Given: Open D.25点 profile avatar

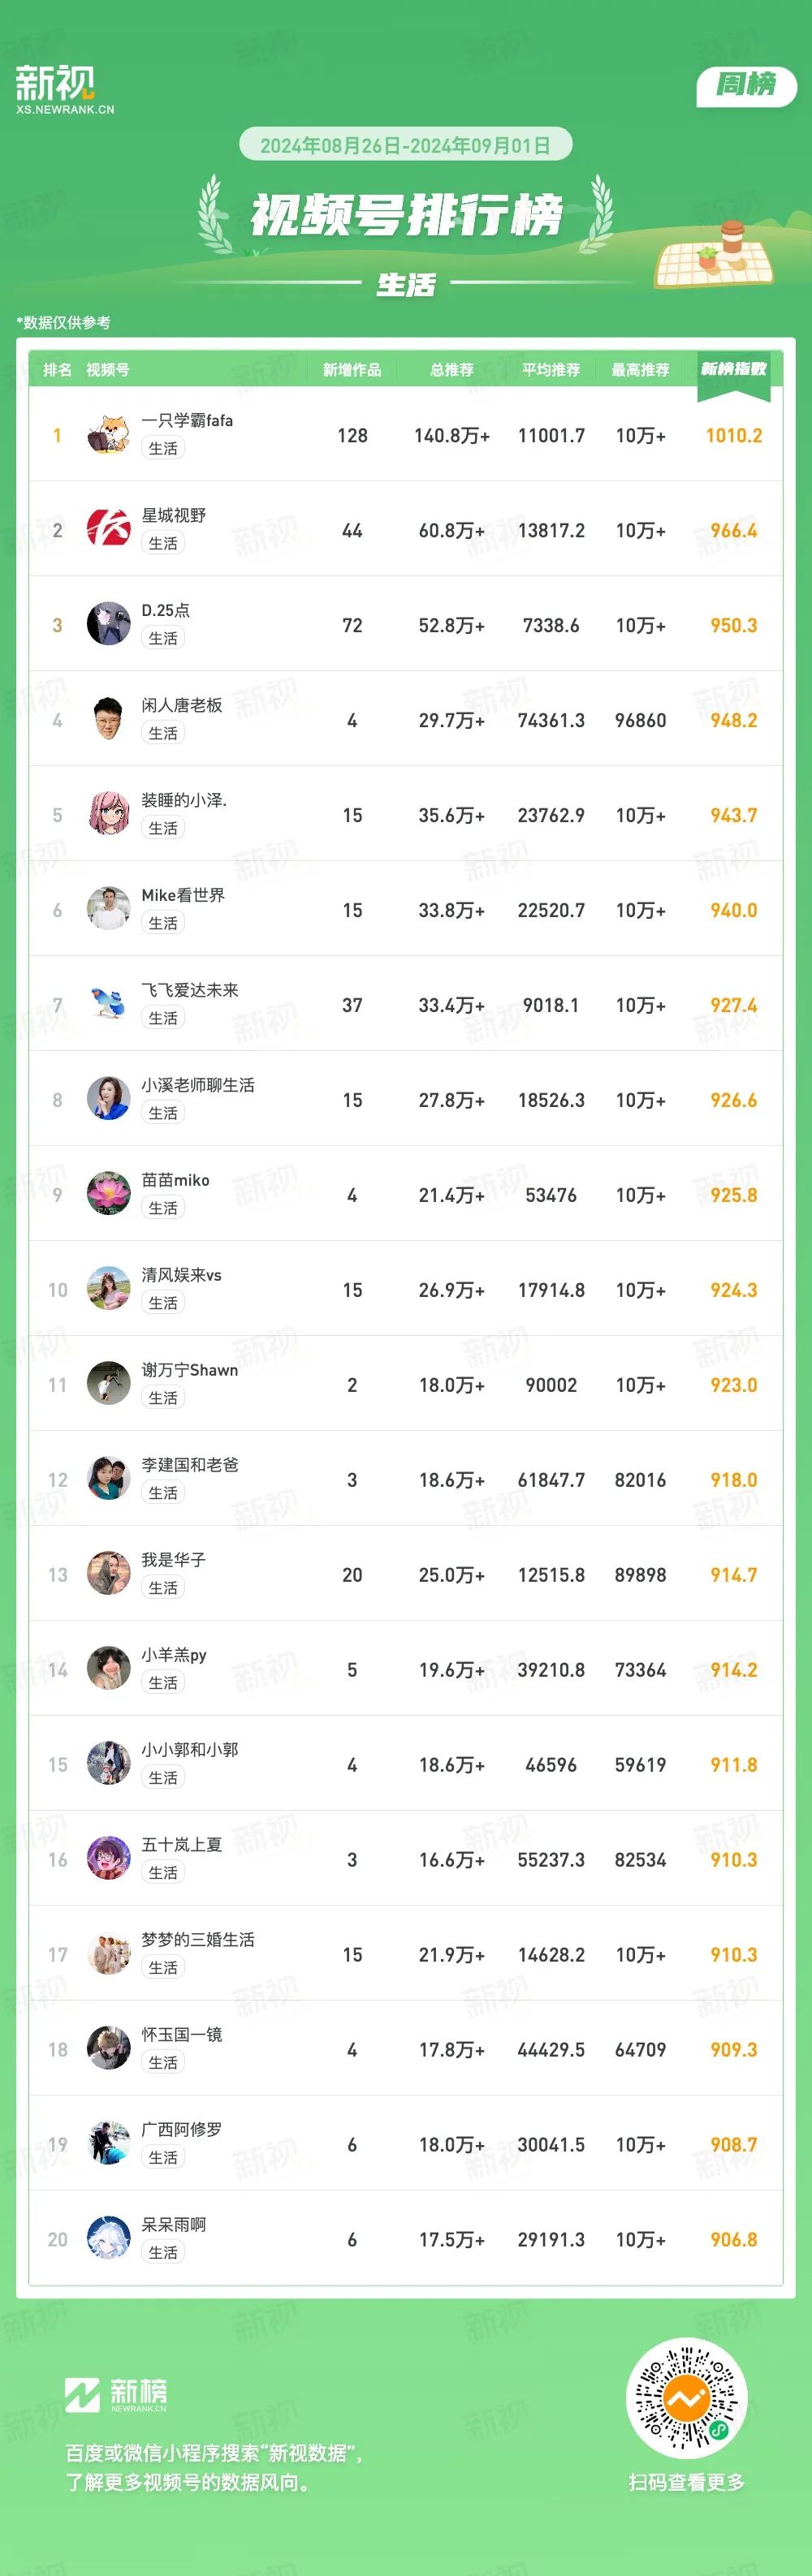Looking at the screenshot, I should point(108,625).
